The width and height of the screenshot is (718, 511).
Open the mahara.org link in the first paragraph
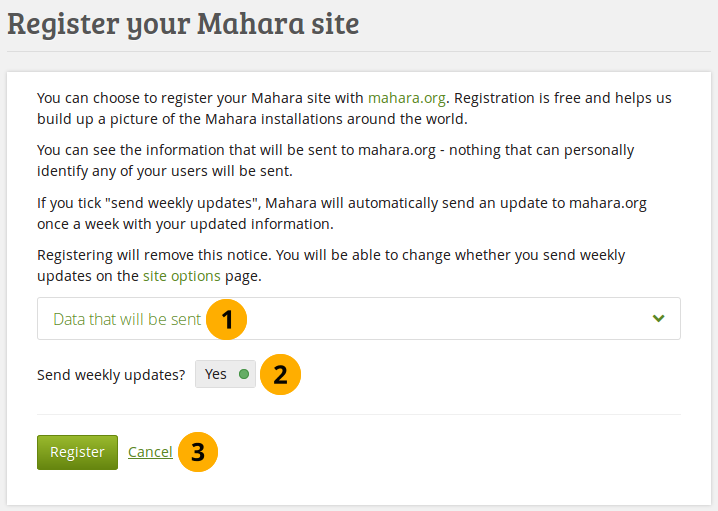click(406, 98)
